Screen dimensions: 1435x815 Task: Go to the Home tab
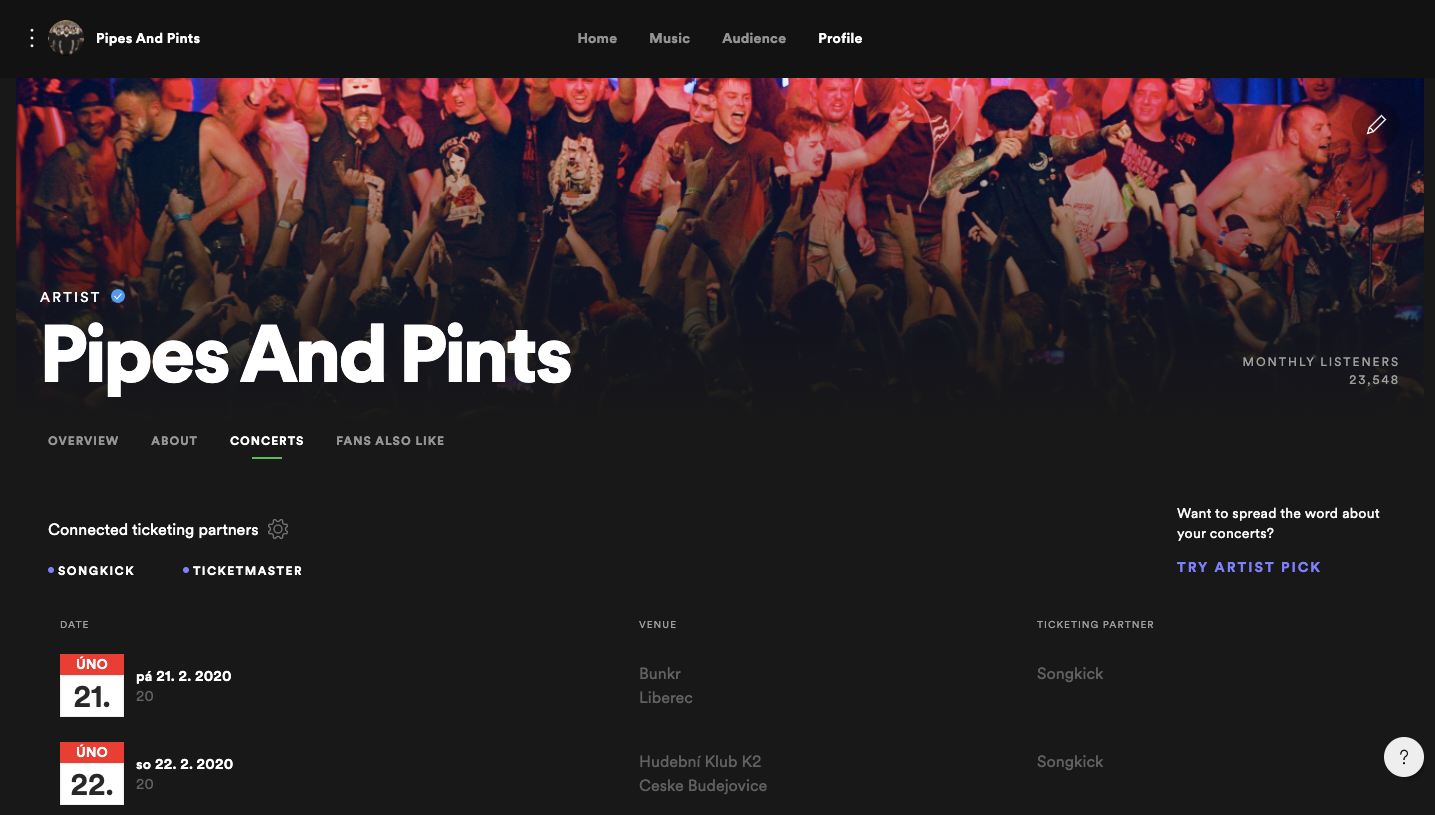[597, 38]
